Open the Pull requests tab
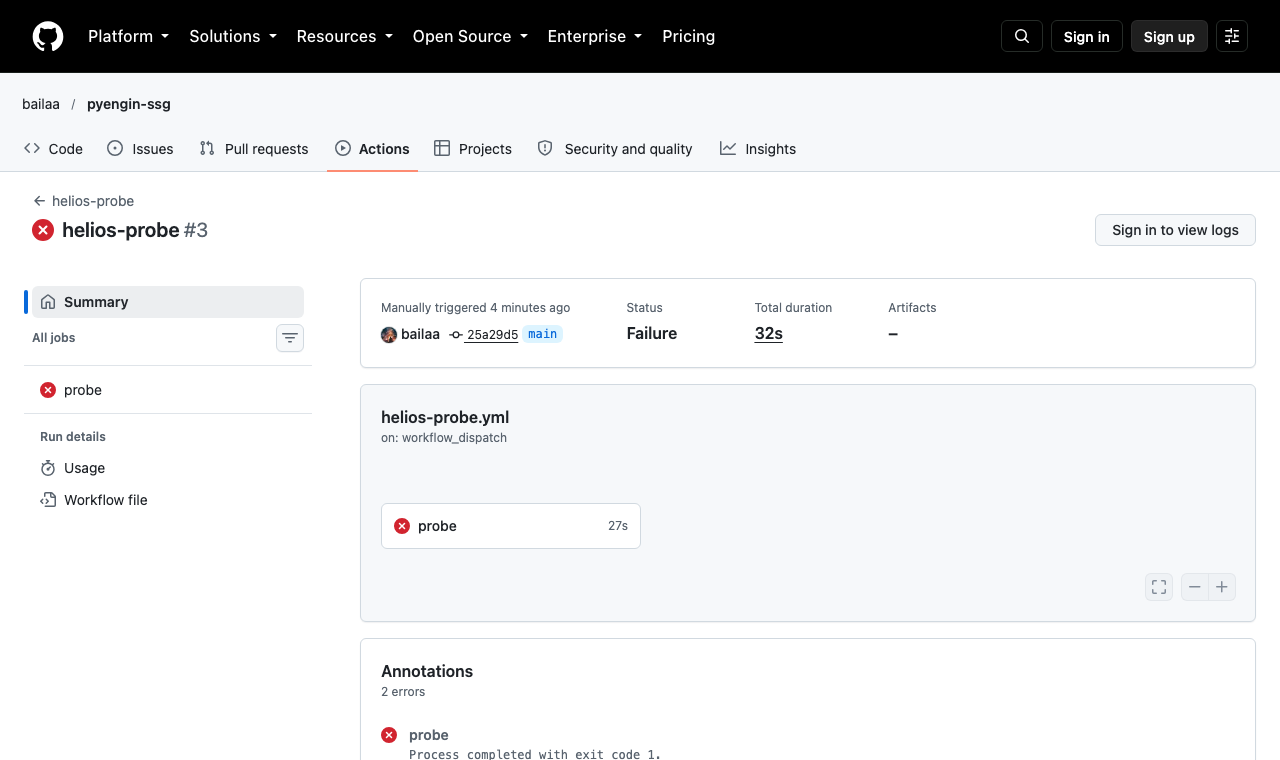Viewport: 1280px width, 760px height. coord(254,149)
